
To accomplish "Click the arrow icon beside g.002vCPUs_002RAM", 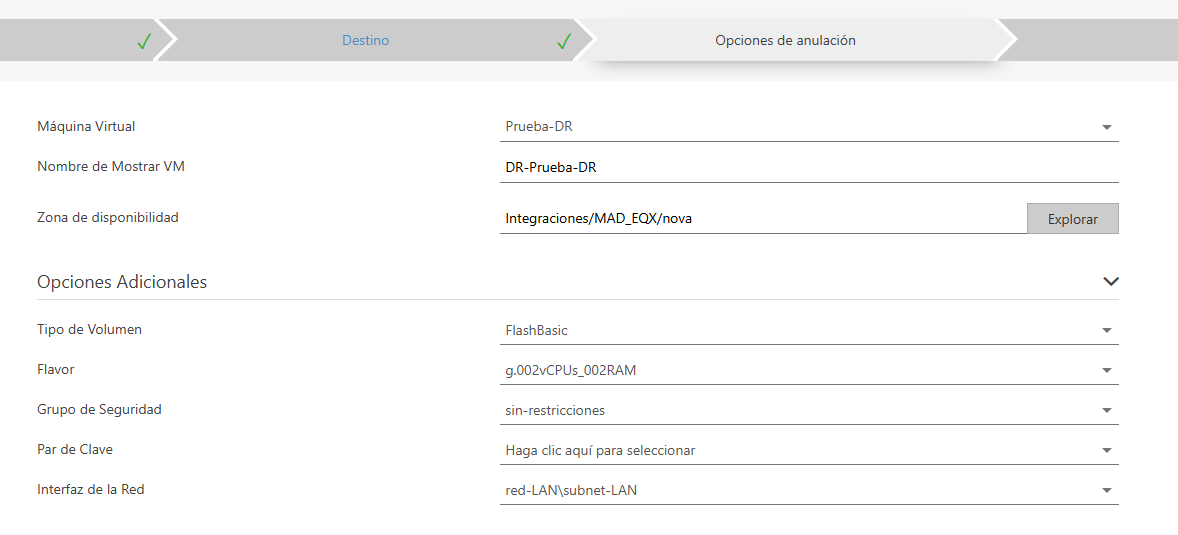I will tap(1107, 371).
